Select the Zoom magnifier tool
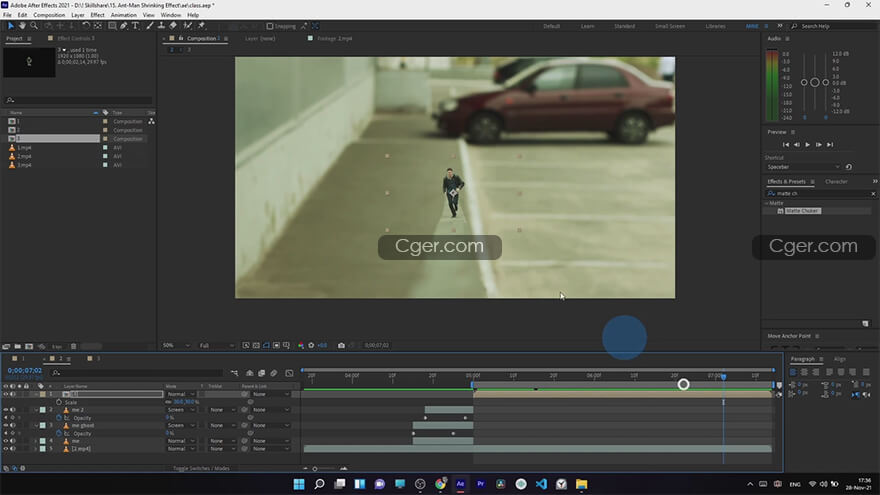 34,26
